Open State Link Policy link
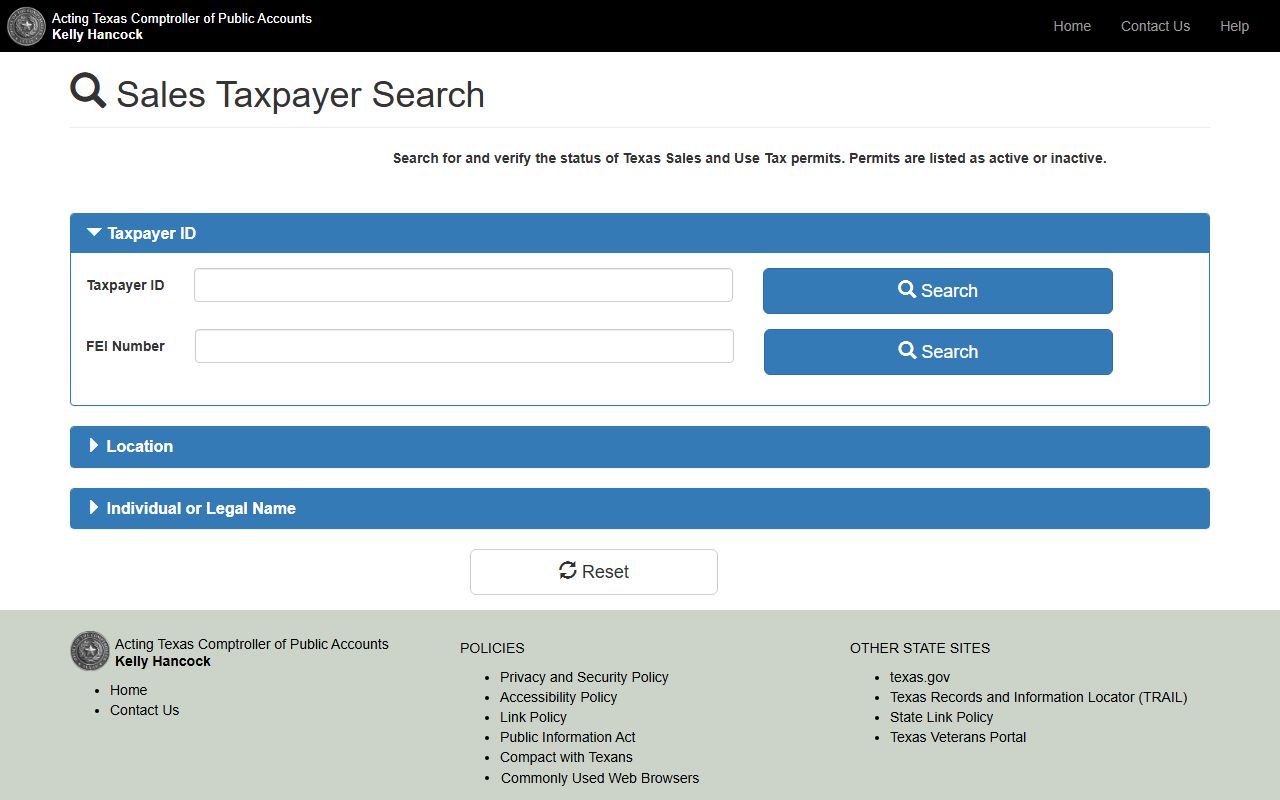This screenshot has width=1280, height=800. click(941, 717)
